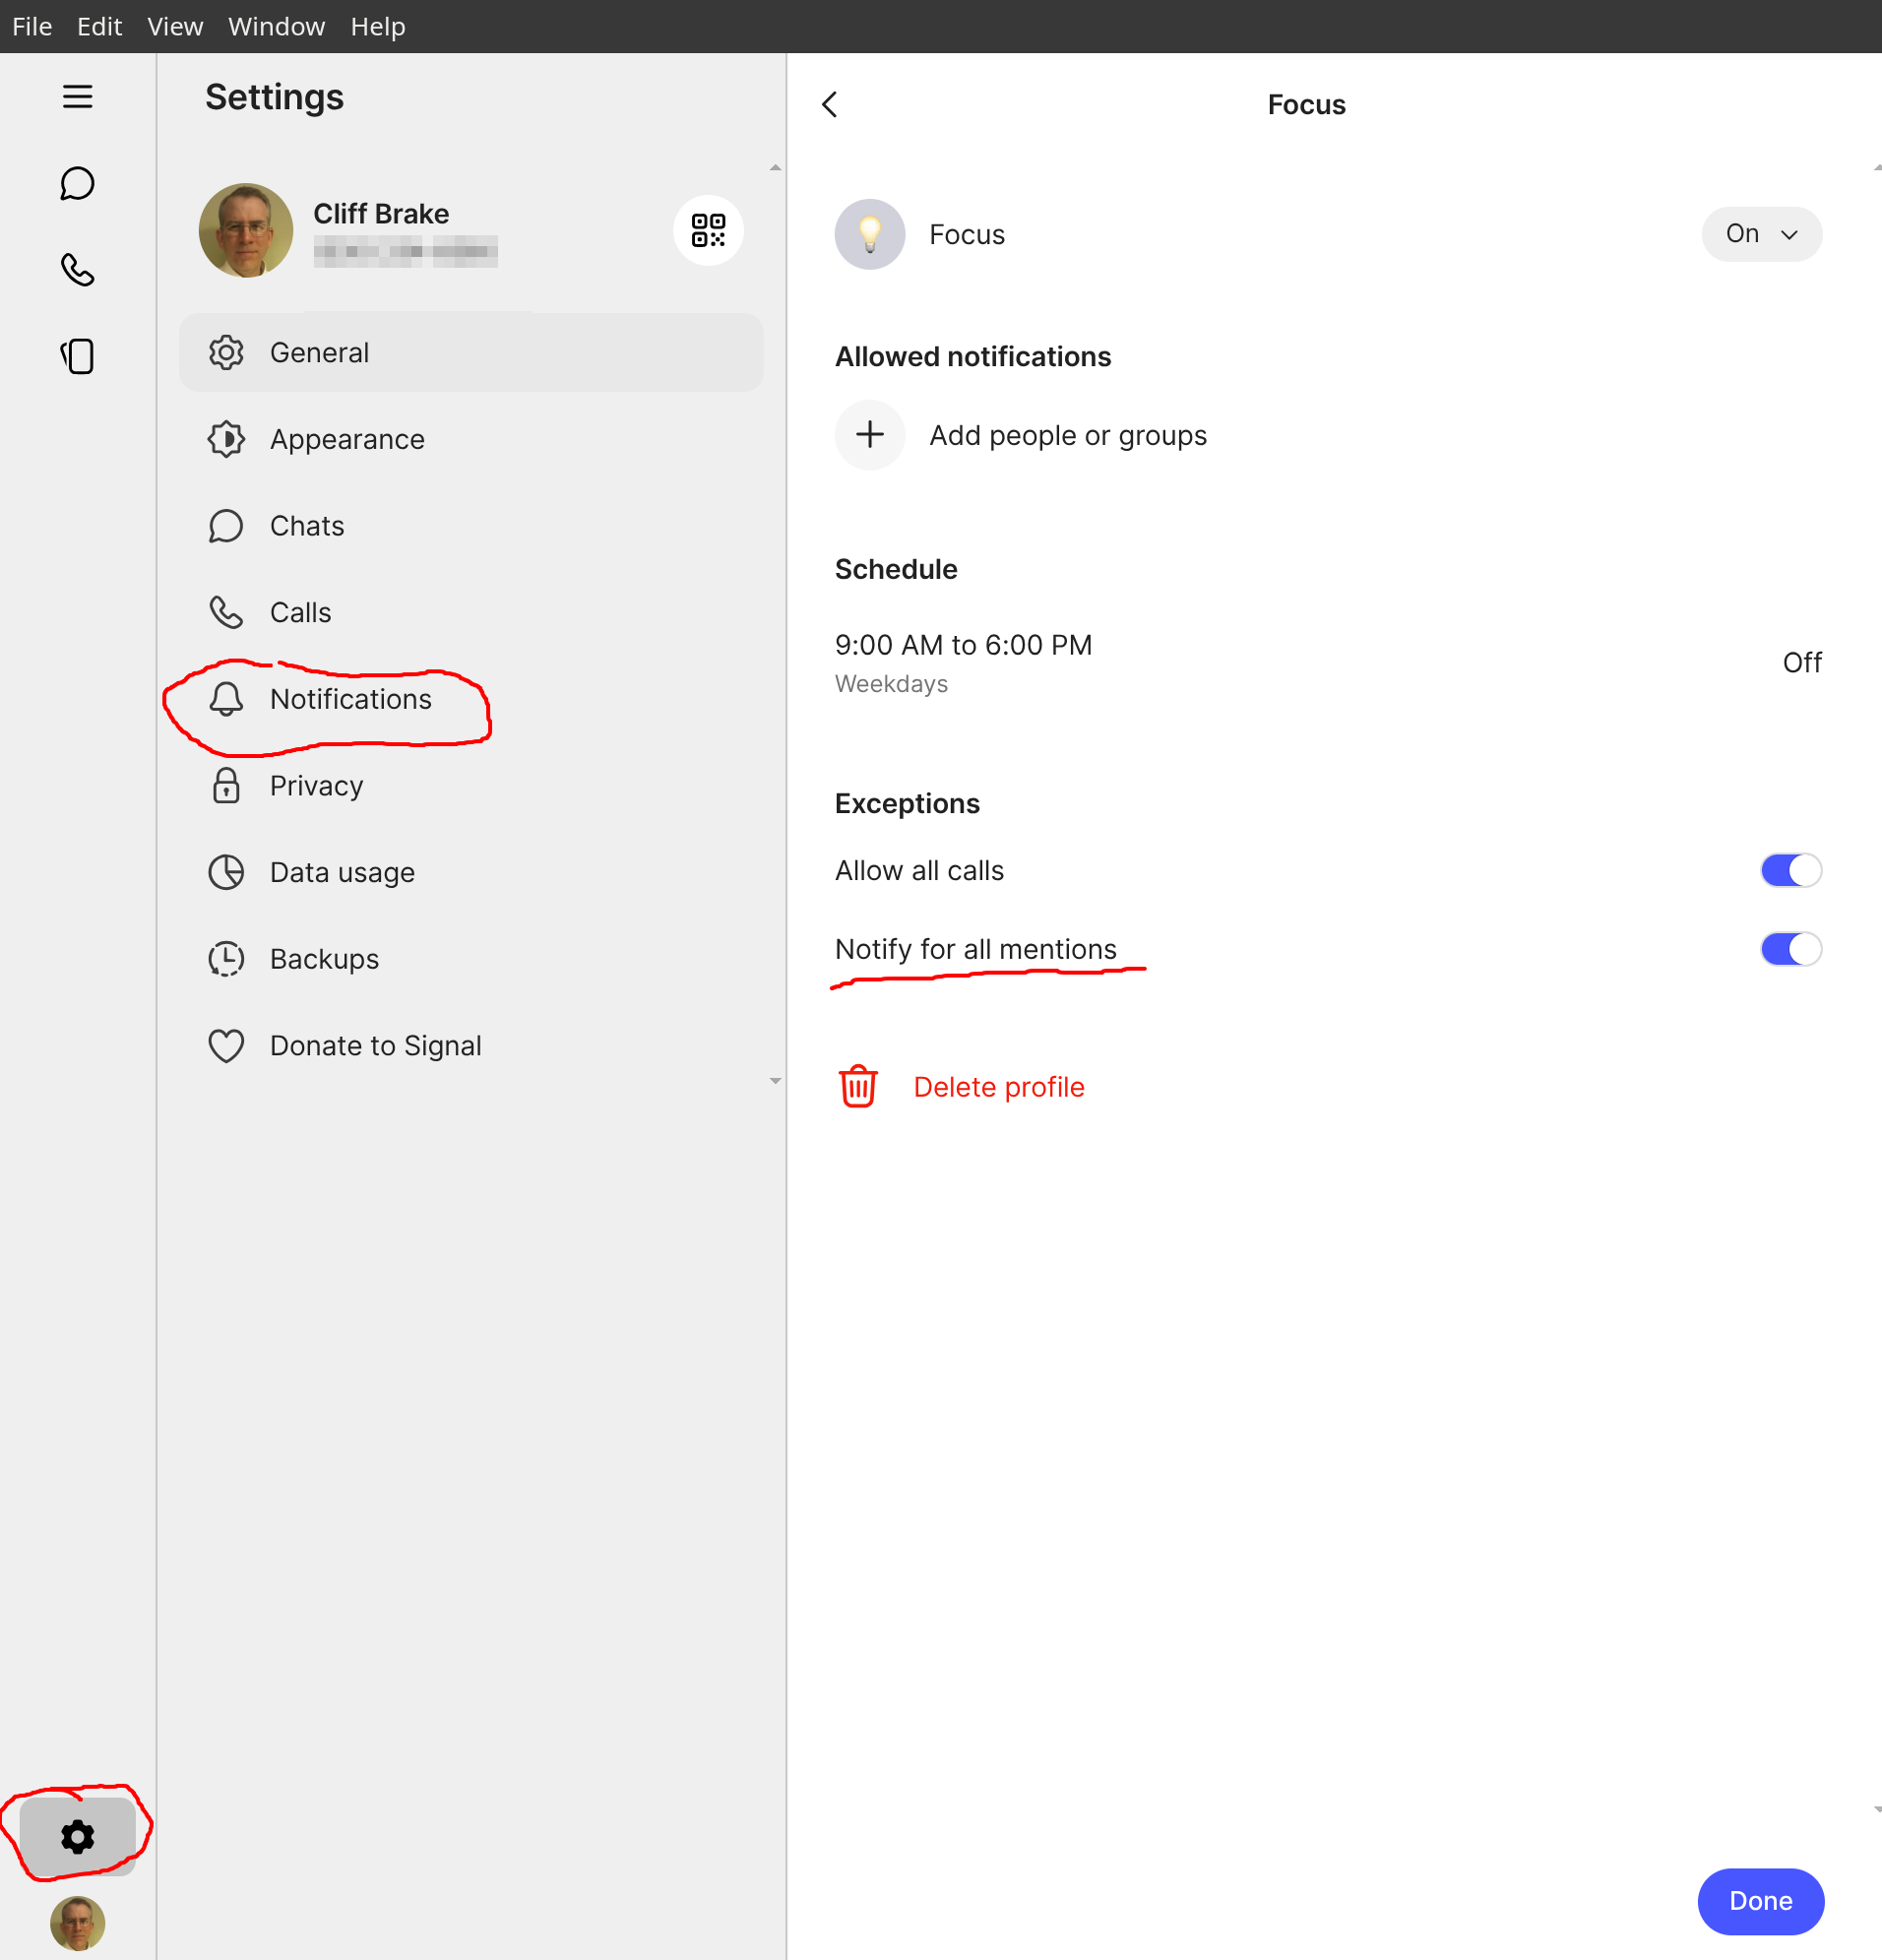Screen dimensions: 1882x1960
Task: Click the profile avatar at bottom left
Action: pos(77,1922)
